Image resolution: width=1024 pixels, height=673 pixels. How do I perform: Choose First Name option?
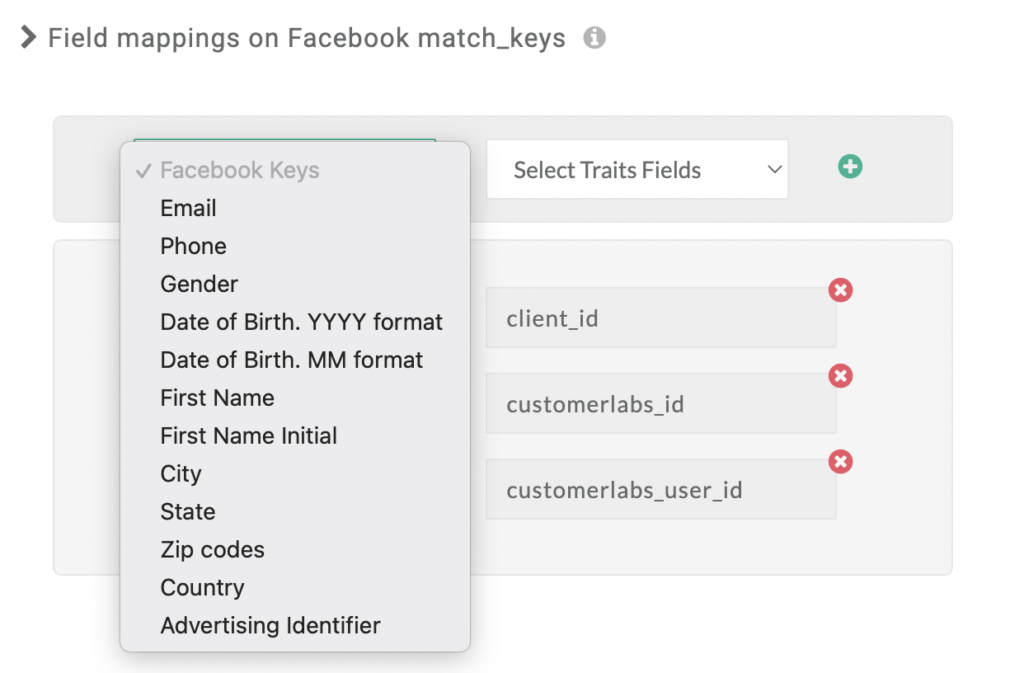(x=295, y=398)
